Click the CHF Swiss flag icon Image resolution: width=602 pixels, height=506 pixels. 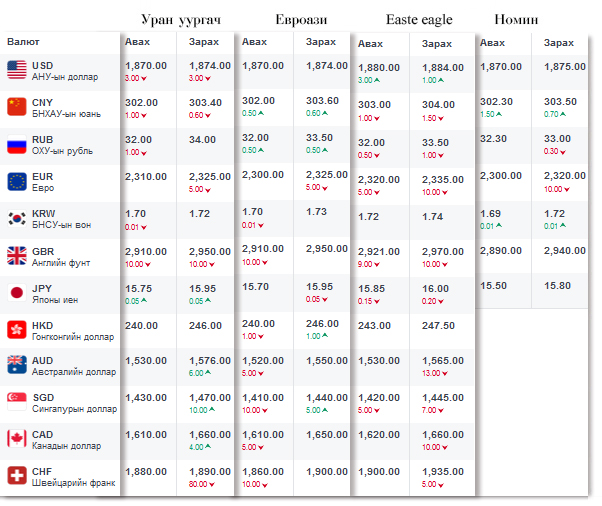click(x=17, y=476)
